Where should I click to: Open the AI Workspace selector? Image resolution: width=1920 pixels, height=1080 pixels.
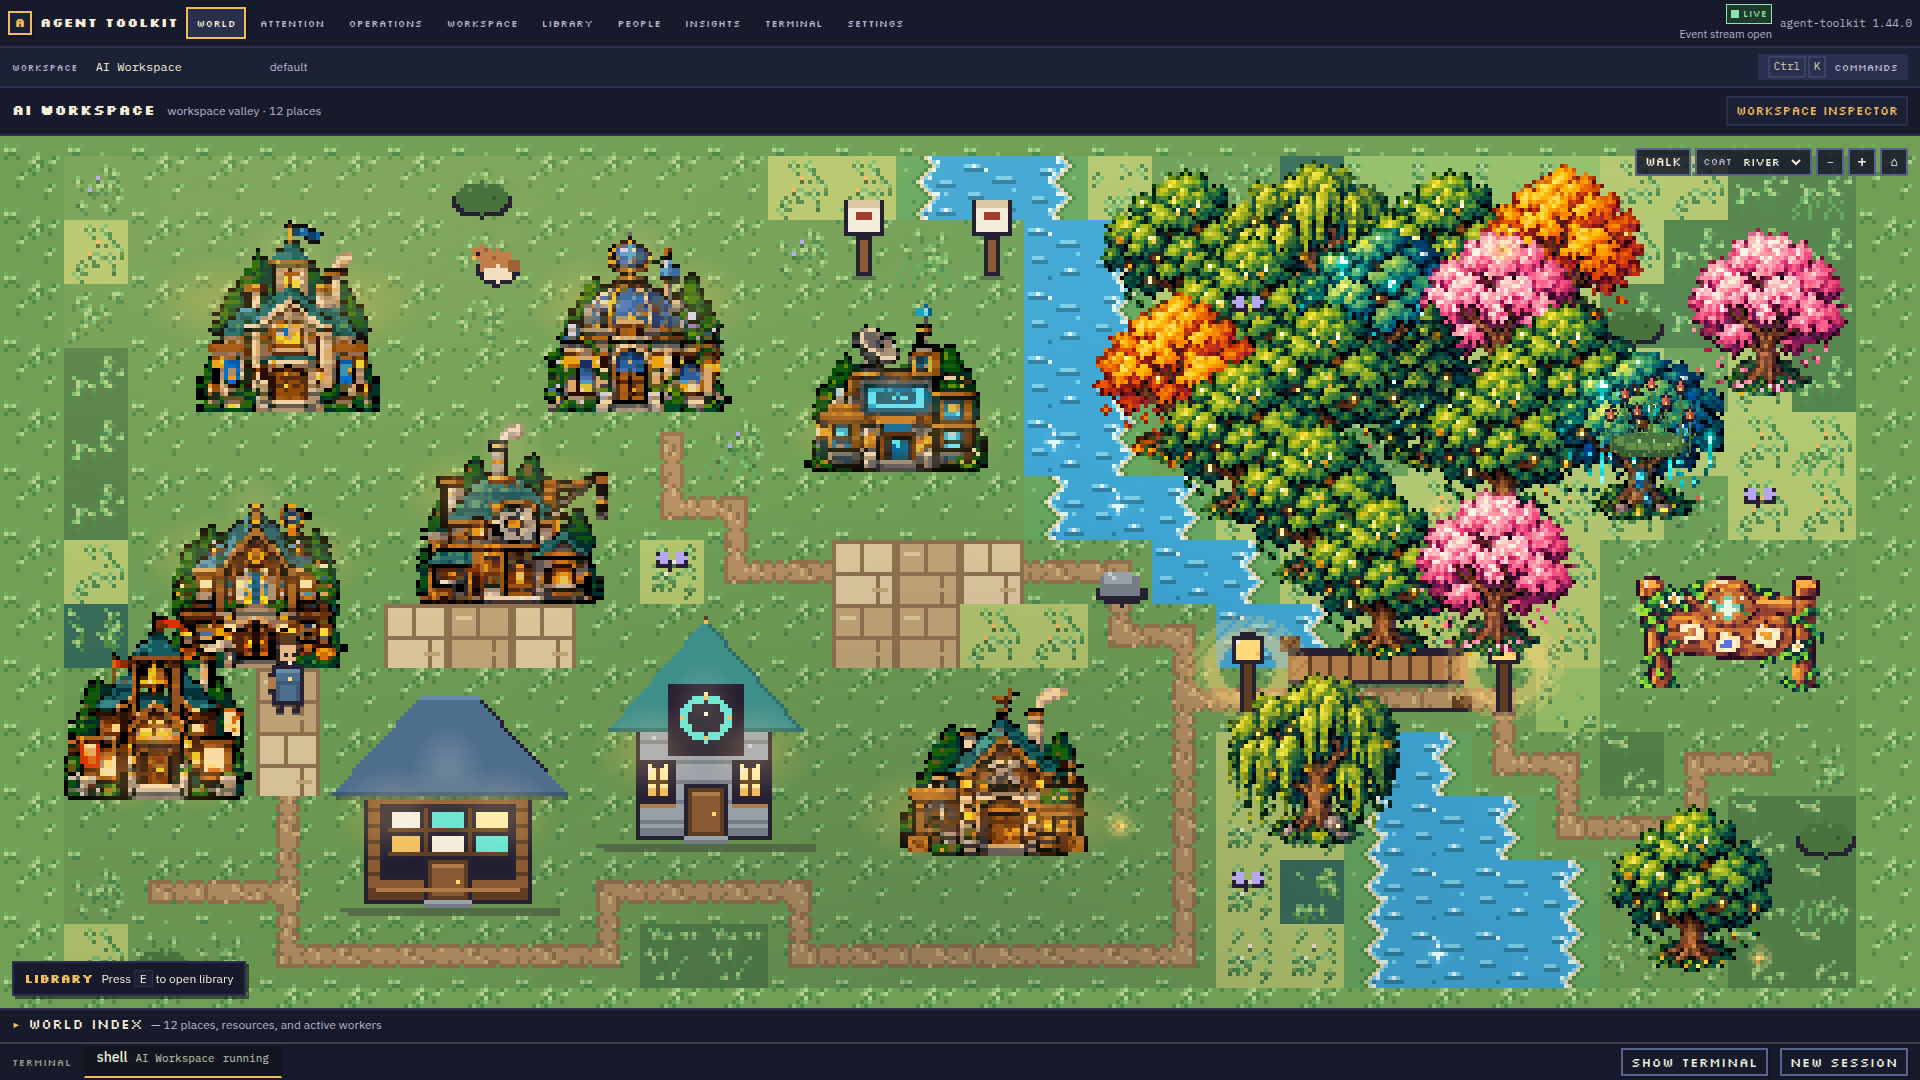pos(139,67)
